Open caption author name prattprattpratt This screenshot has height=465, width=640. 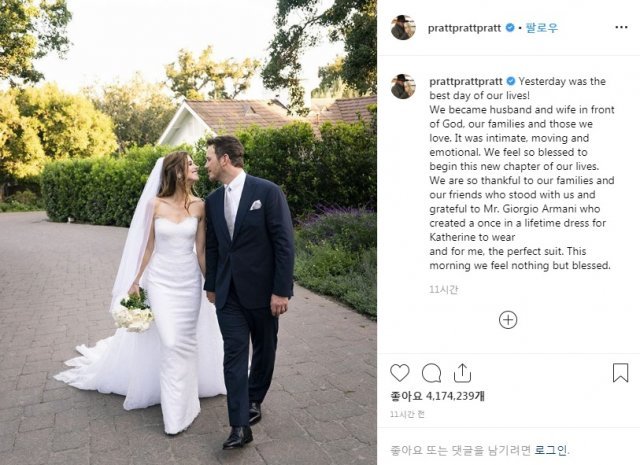[466, 81]
